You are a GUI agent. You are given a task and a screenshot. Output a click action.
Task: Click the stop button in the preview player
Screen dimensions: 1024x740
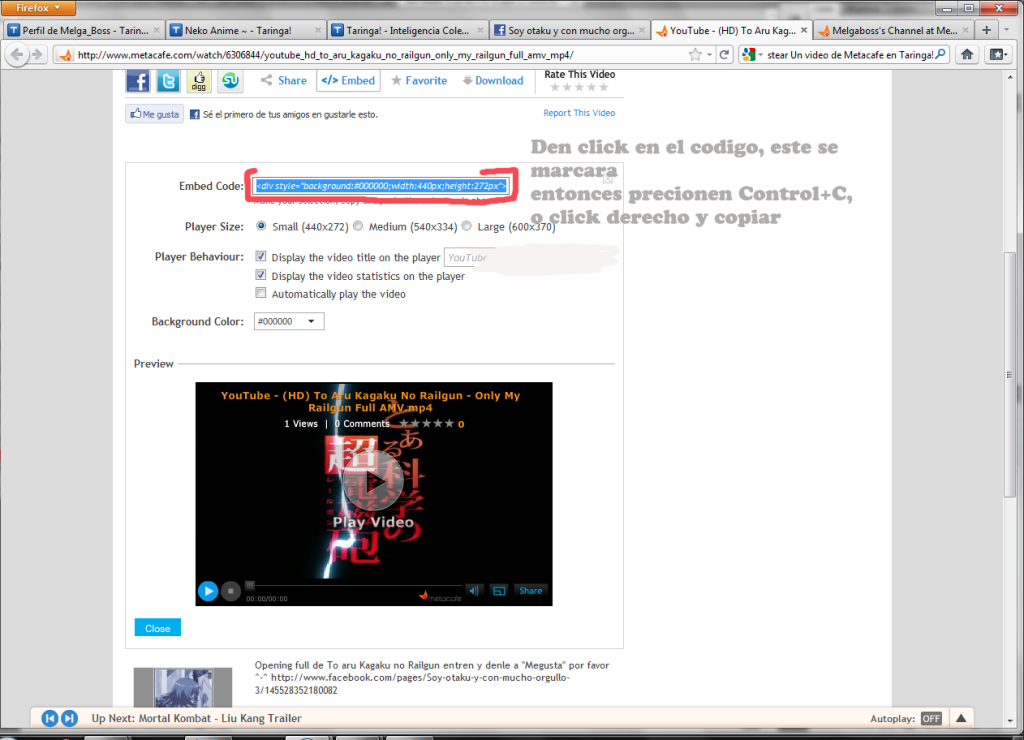[x=231, y=591]
